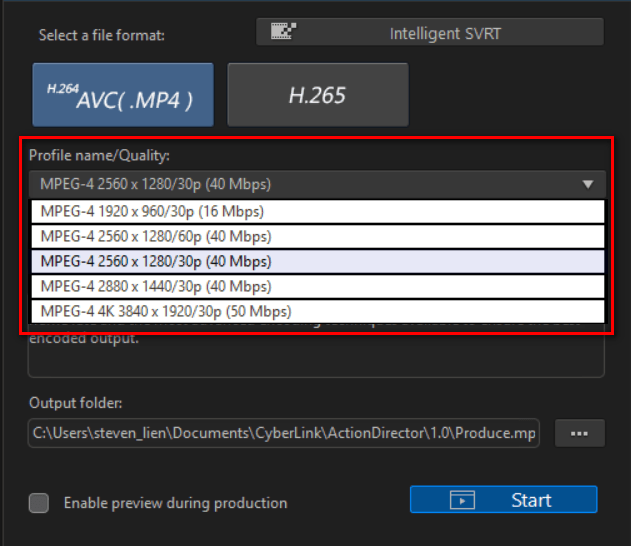
Task: Choose MPEG-4 1920 x 960/30p (16 Mbps)
Action: [x=318, y=212]
